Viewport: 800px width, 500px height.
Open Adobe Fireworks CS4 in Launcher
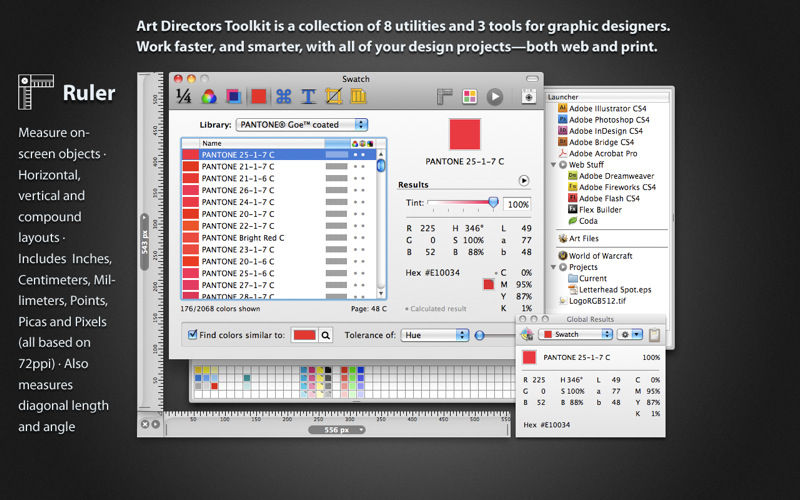click(x=612, y=187)
